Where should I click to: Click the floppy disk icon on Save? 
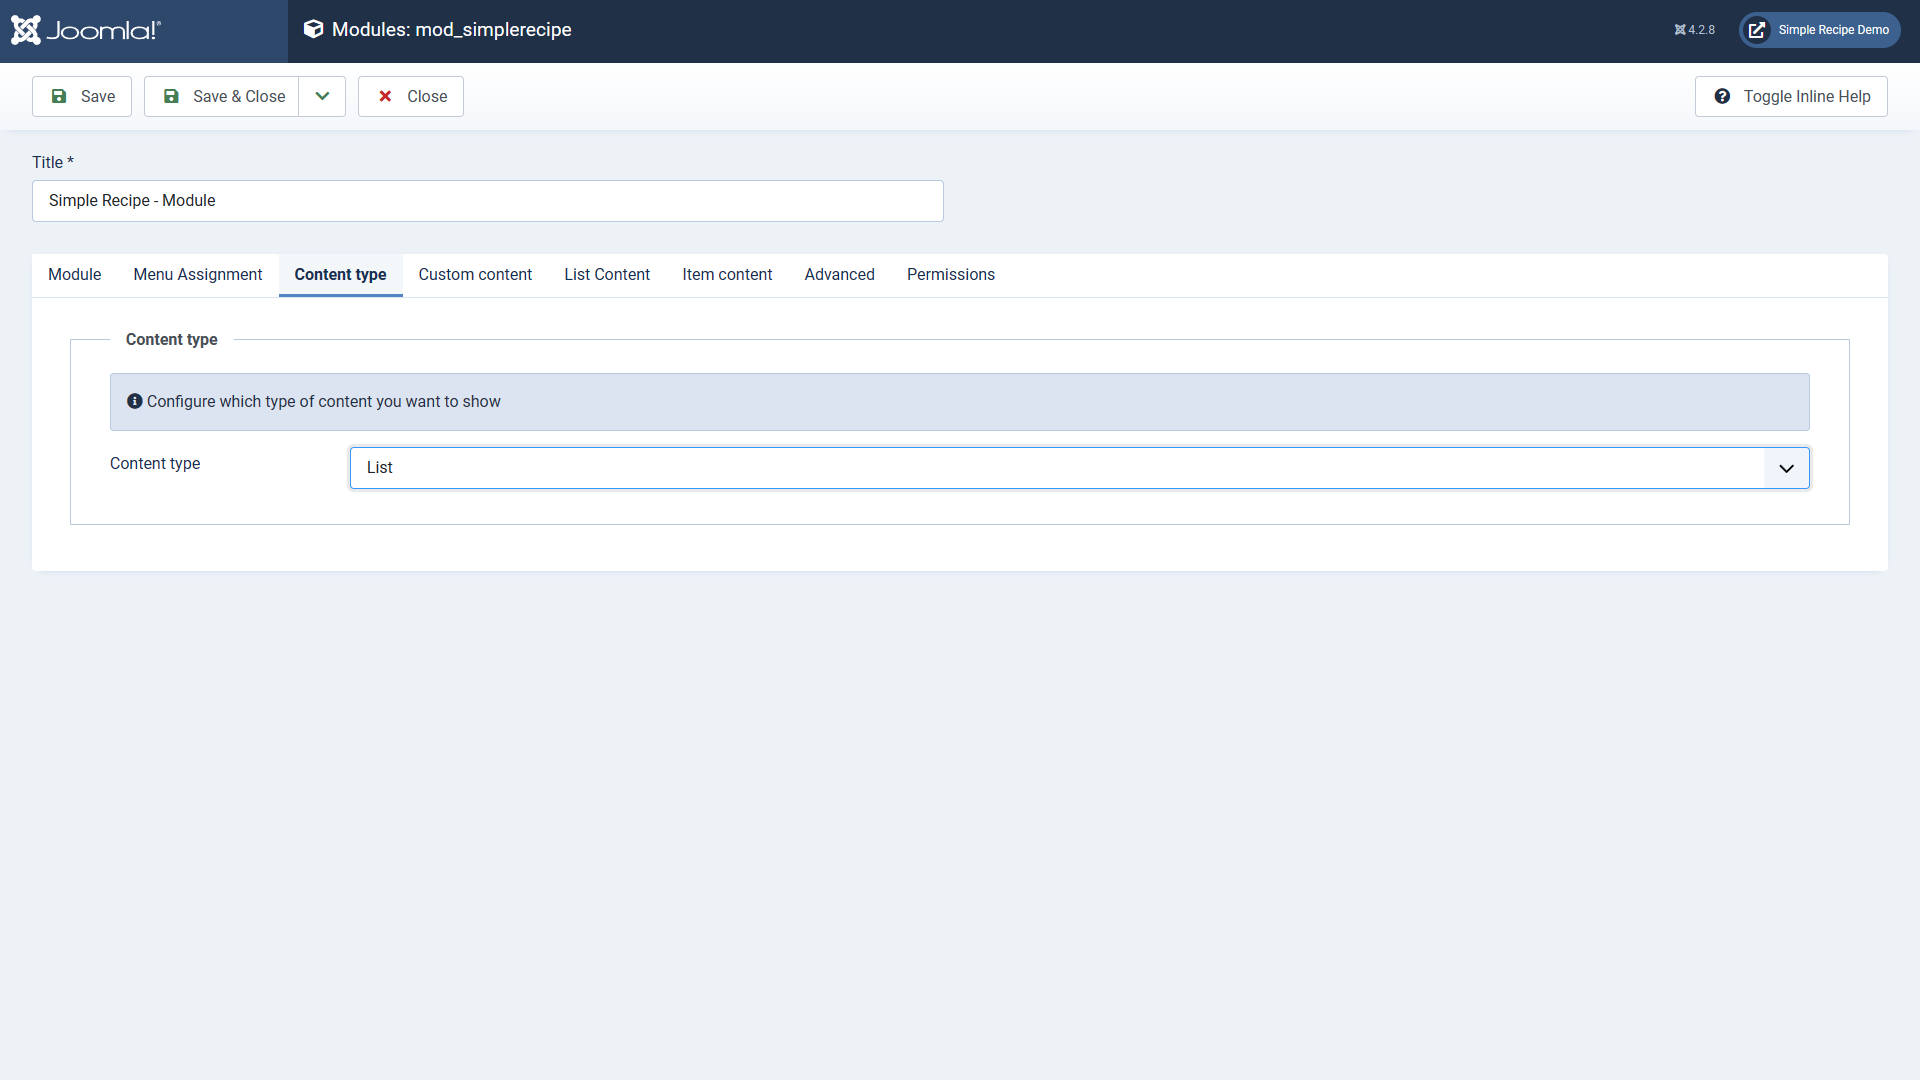pyautogui.click(x=59, y=96)
